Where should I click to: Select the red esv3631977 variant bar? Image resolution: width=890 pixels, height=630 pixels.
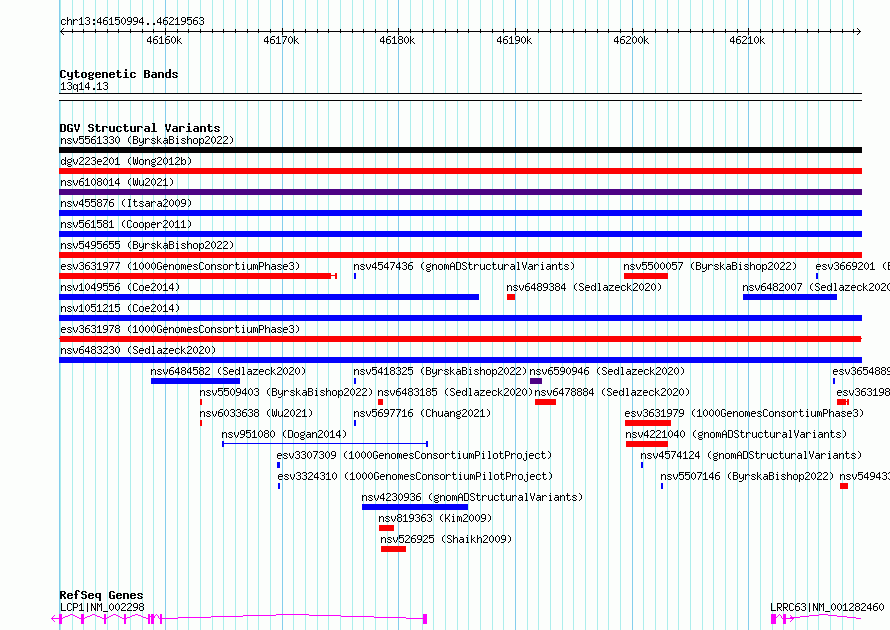[x=198, y=276]
